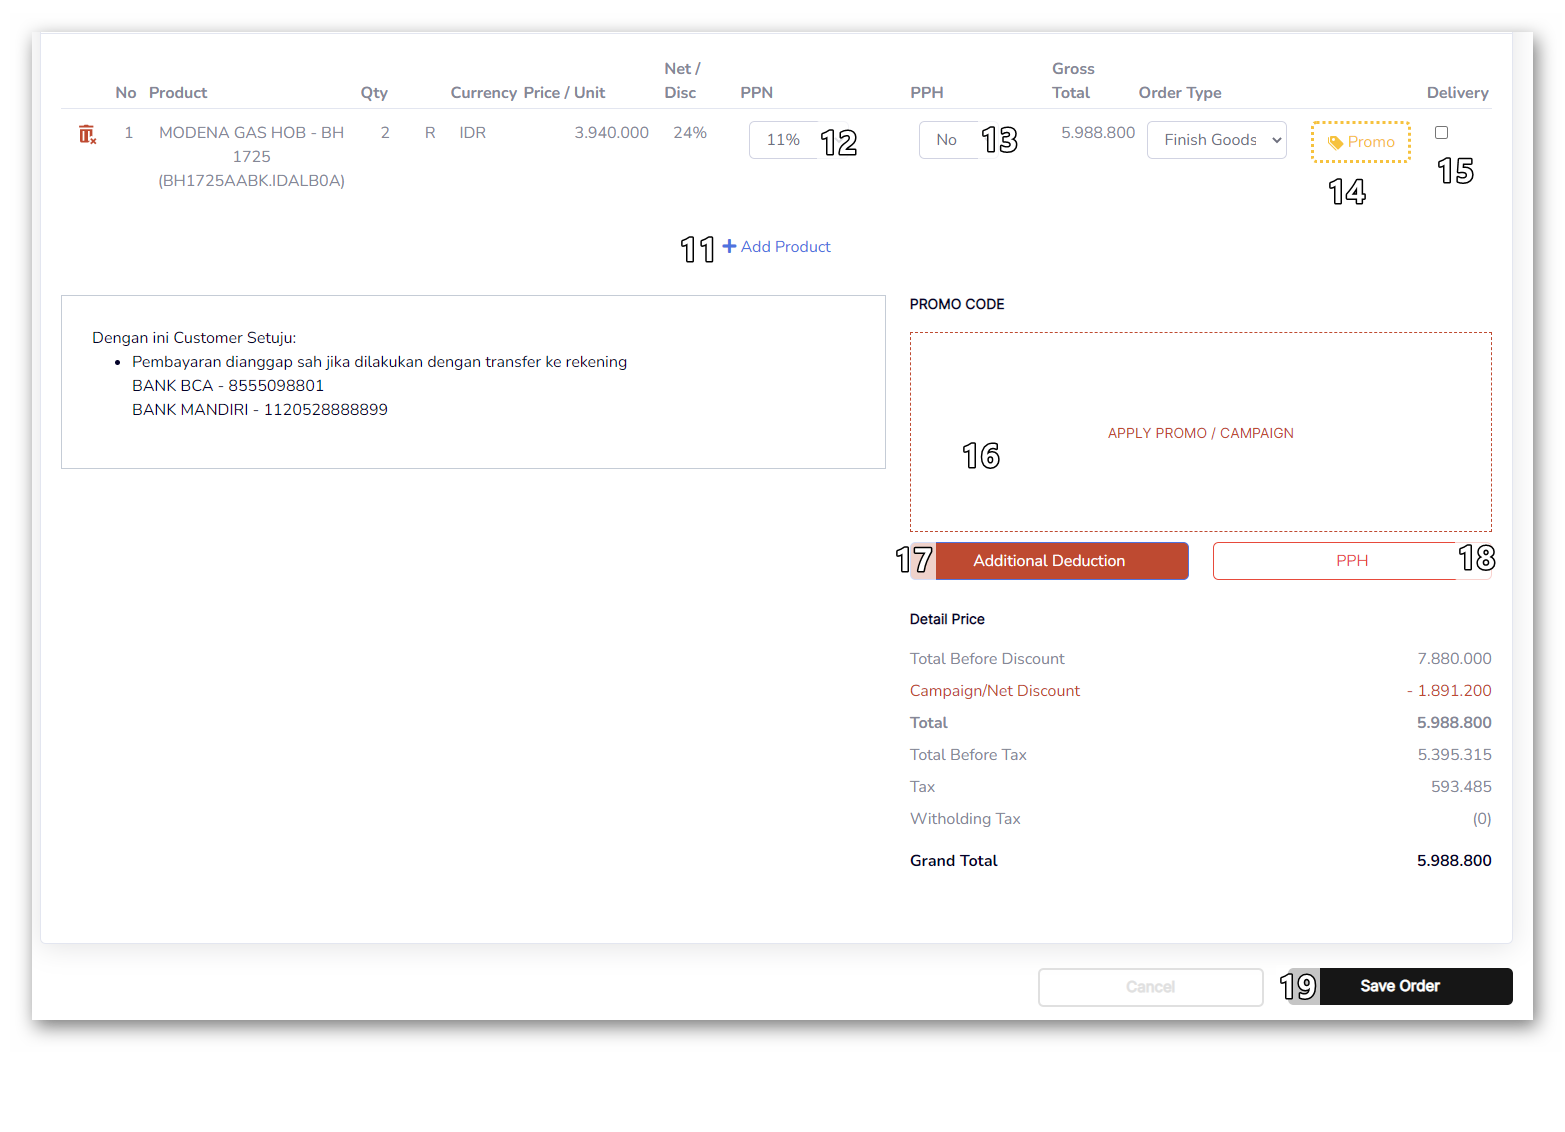Viewport: 1565px width, 1132px height.
Task: Save the order with Save Order
Action: click(1399, 986)
